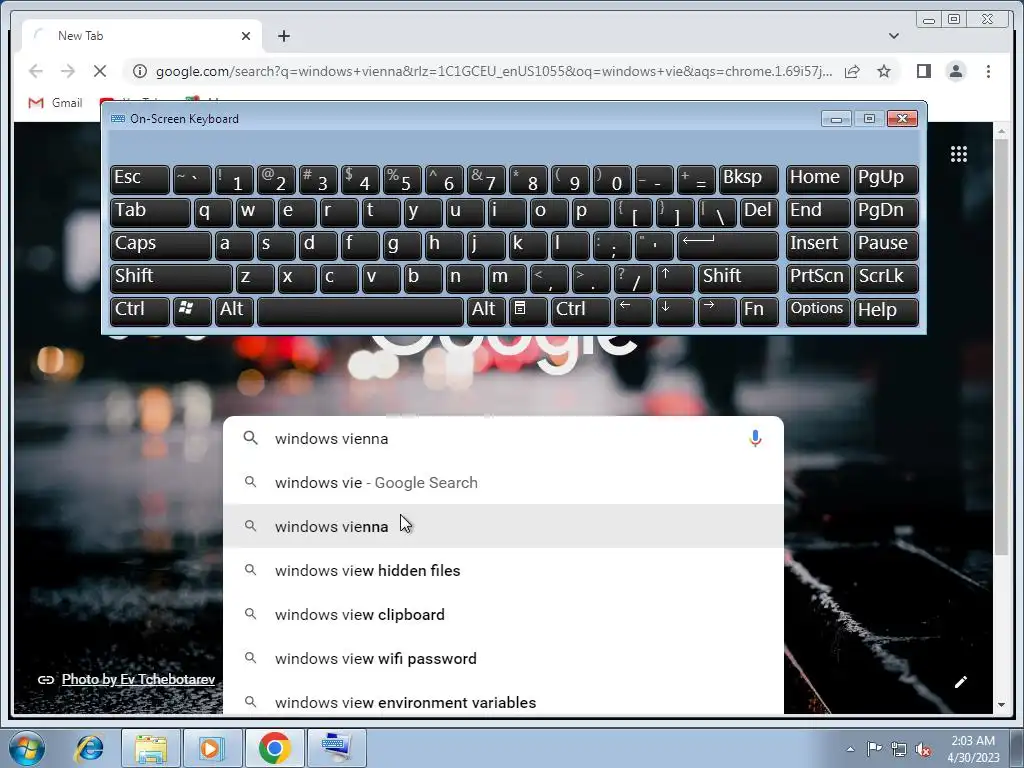Open the Windows Start button

coord(27,748)
